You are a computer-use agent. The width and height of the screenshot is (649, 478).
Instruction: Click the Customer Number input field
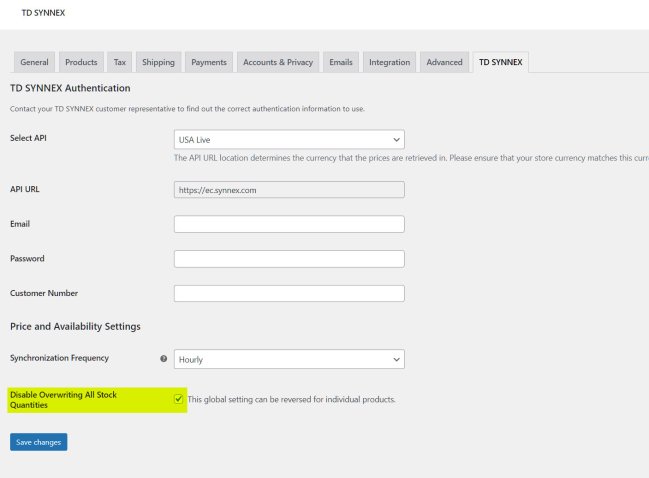coord(289,293)
